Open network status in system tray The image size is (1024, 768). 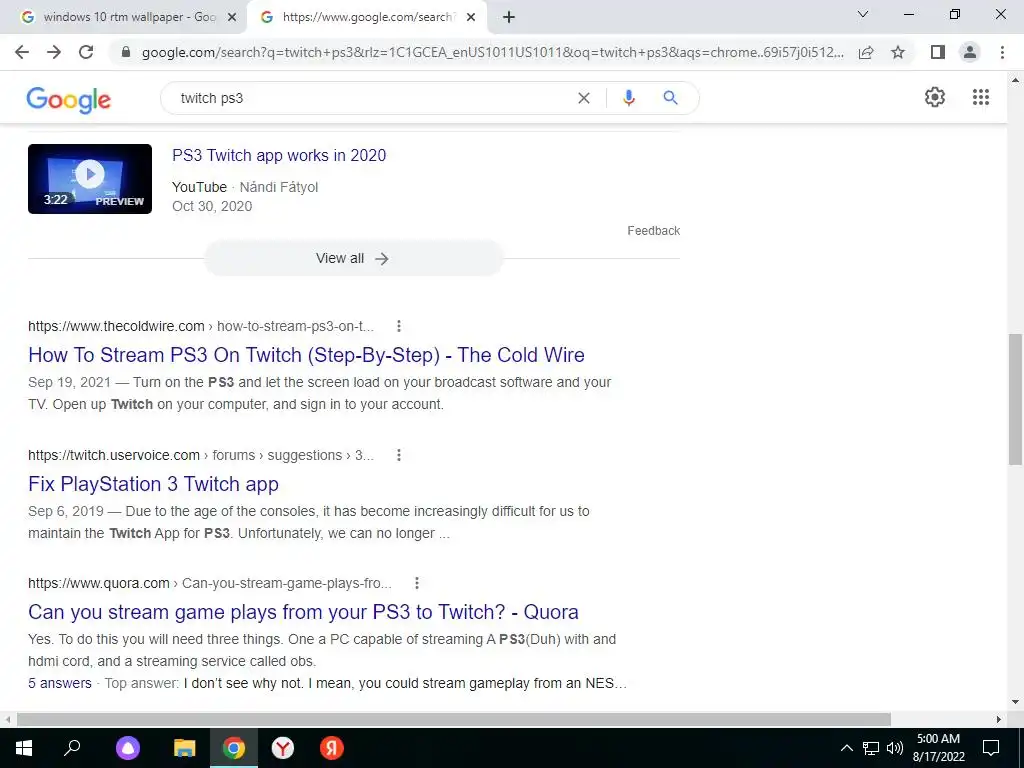[871, 748]
